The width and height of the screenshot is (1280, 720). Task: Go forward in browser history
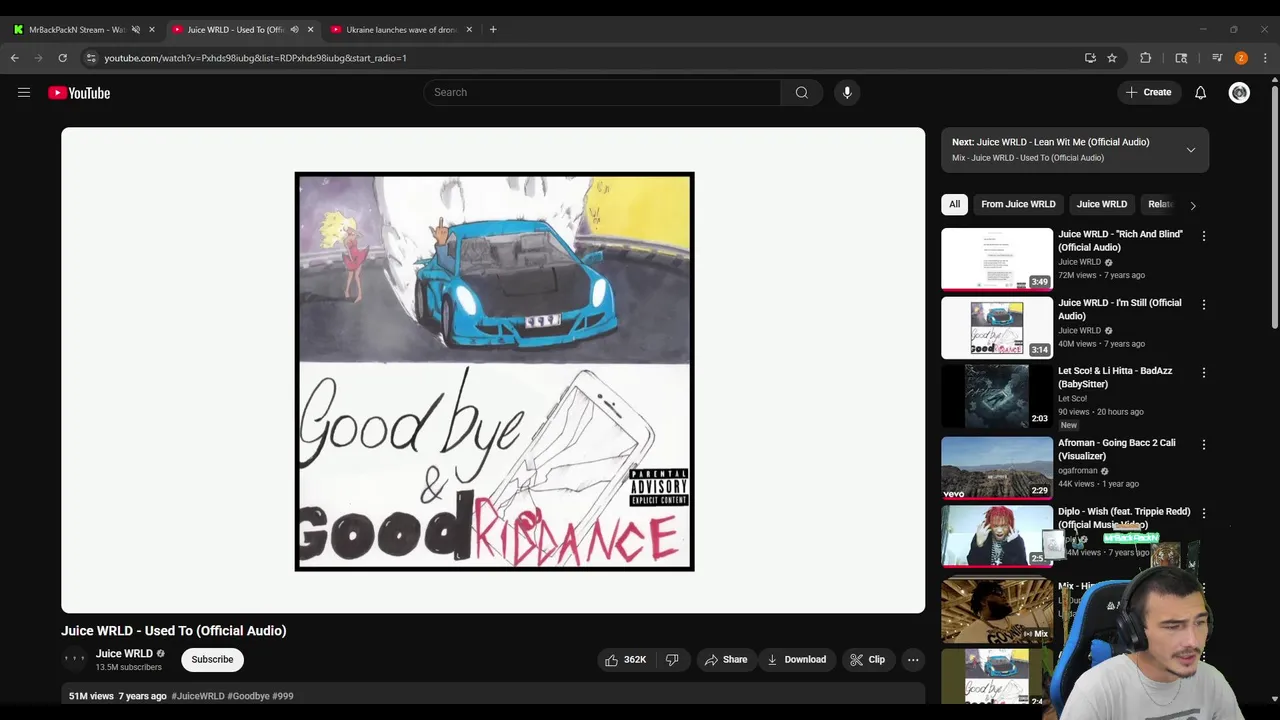tap(39, 58)
